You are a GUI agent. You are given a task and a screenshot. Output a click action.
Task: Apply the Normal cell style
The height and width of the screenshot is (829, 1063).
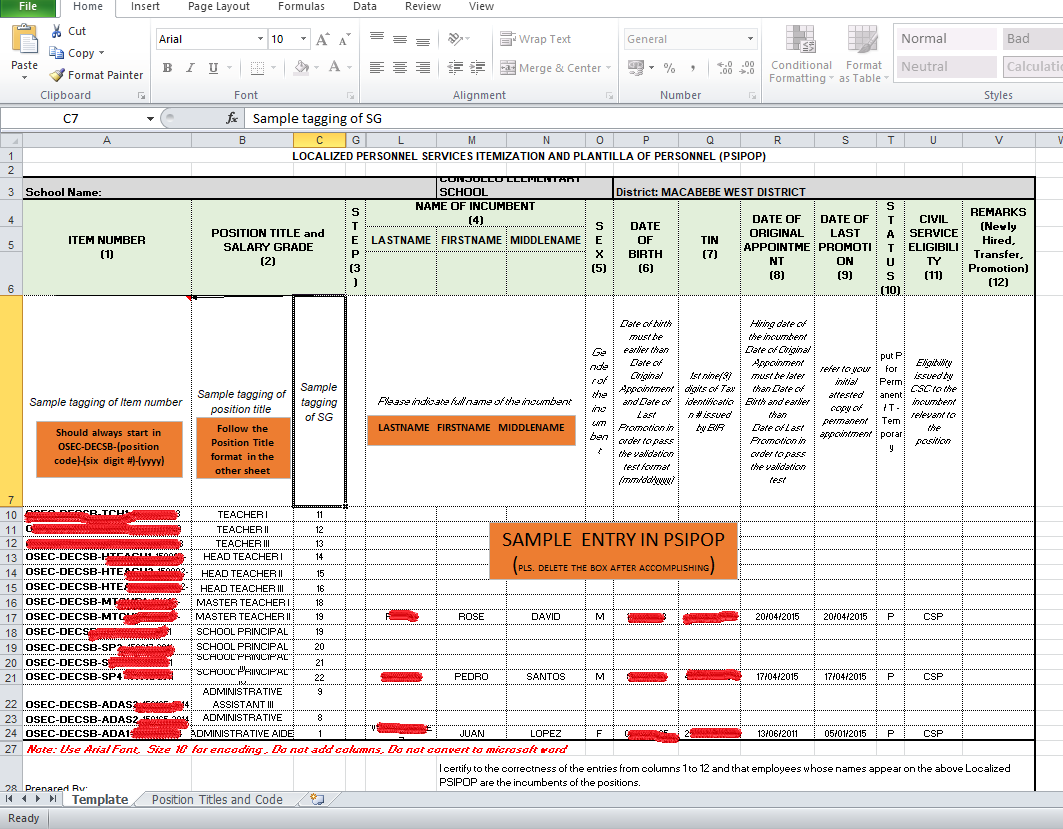pyautogui.click(x=945, y=39)
